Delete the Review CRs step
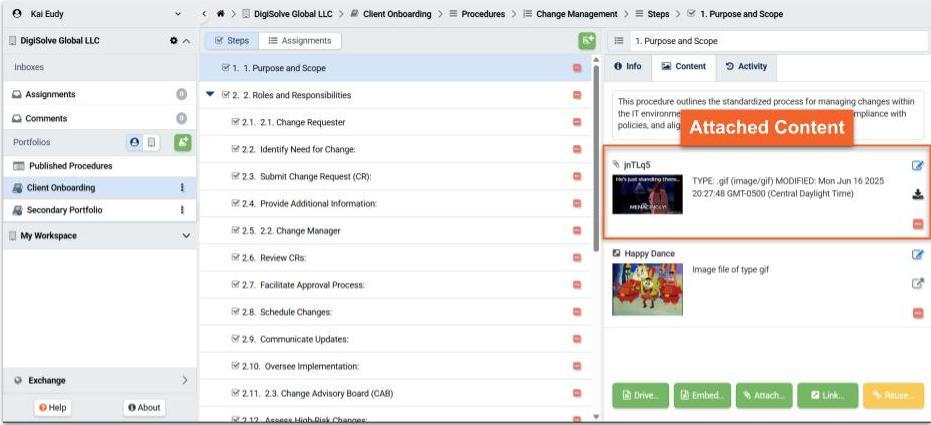 click(577, 258)
